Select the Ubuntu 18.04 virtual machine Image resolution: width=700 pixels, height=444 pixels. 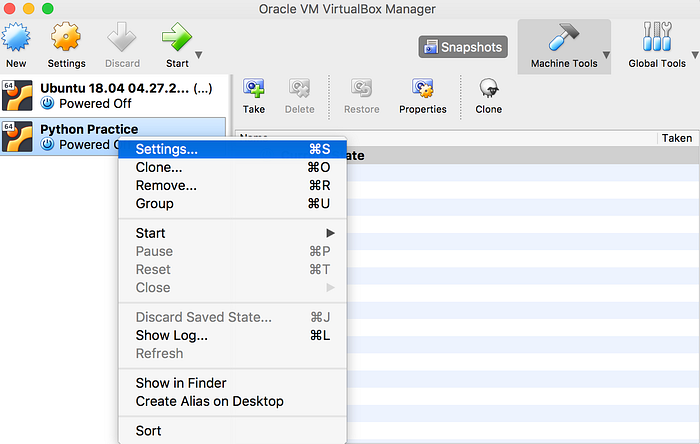click(114, 95)
